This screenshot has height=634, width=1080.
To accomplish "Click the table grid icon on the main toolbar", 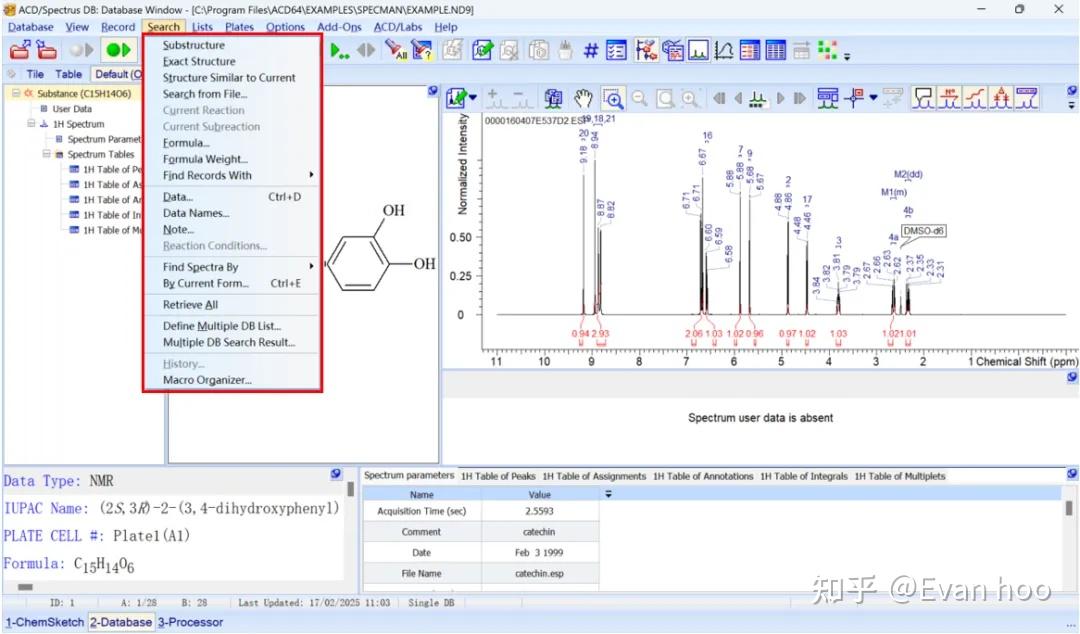I will coord(775,50).
